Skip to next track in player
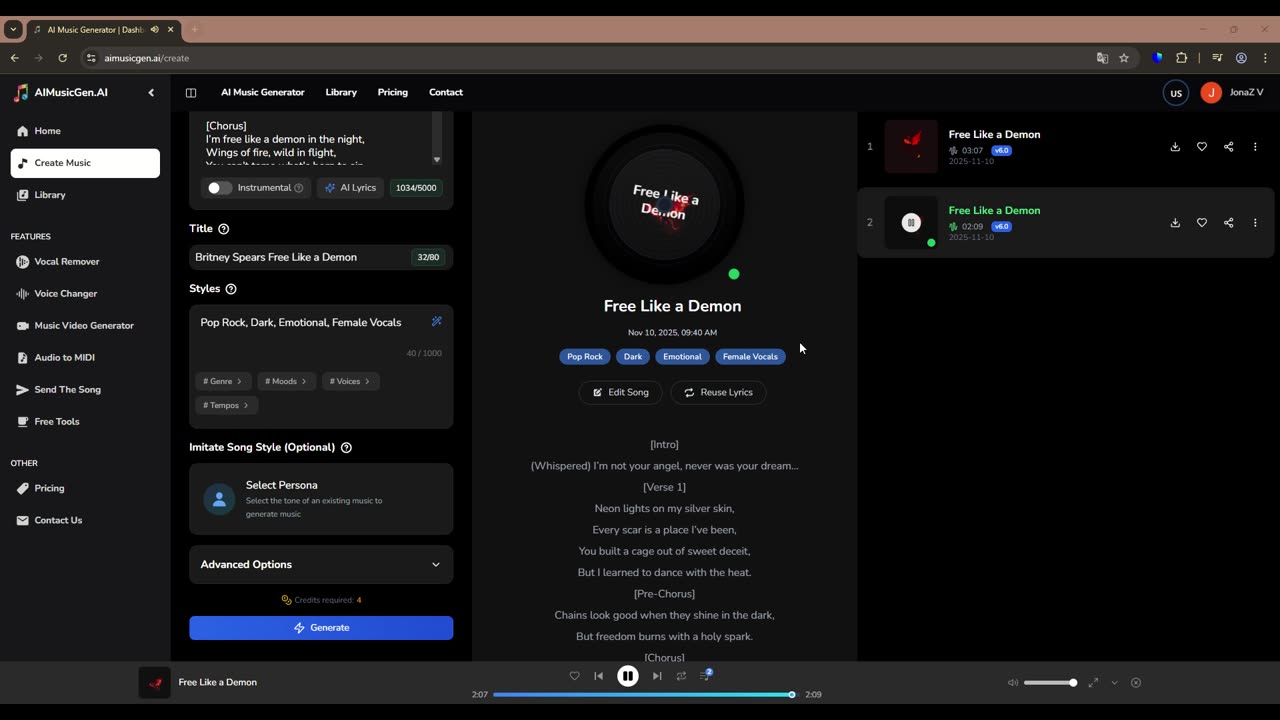Viewport: 1280px width, 720px height. click(657, 676)
